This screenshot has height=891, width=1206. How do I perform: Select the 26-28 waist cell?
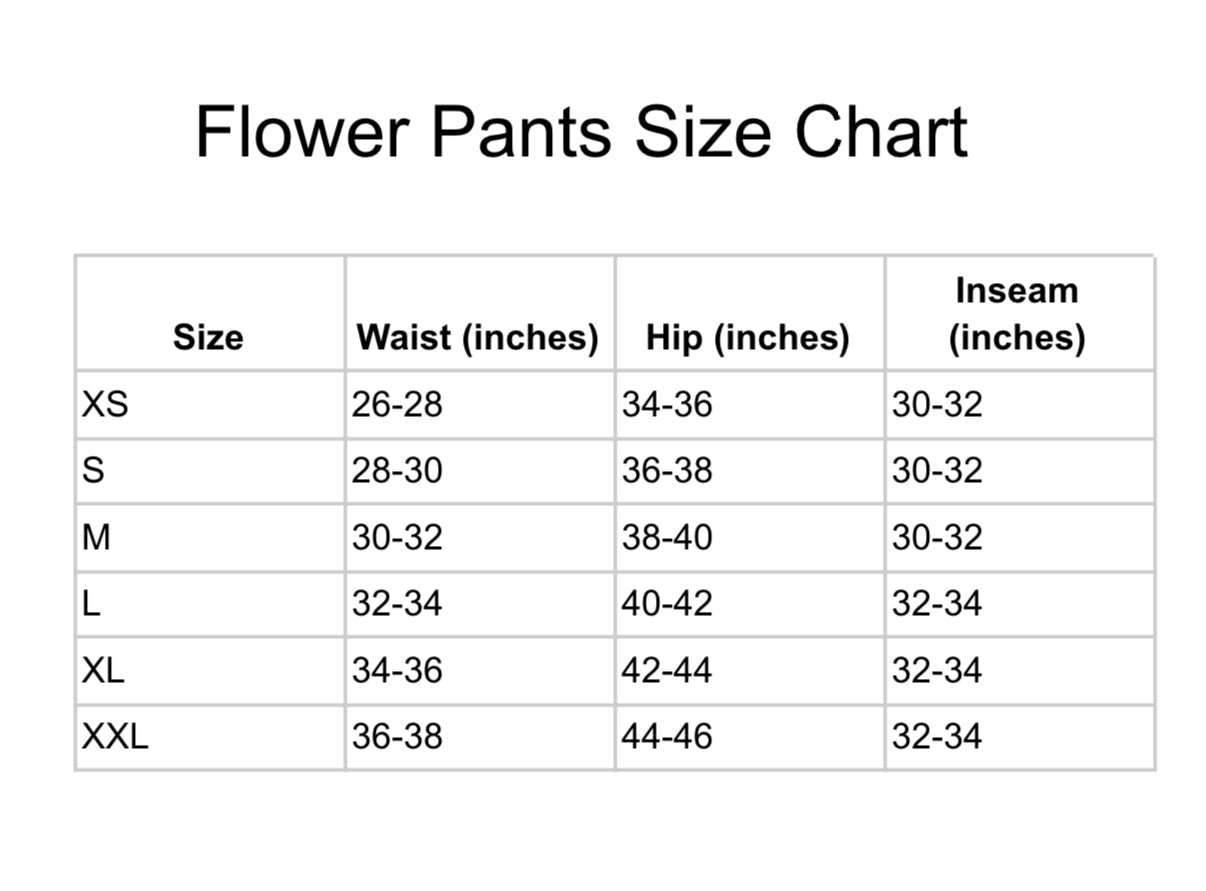click(x=396, y=405)
